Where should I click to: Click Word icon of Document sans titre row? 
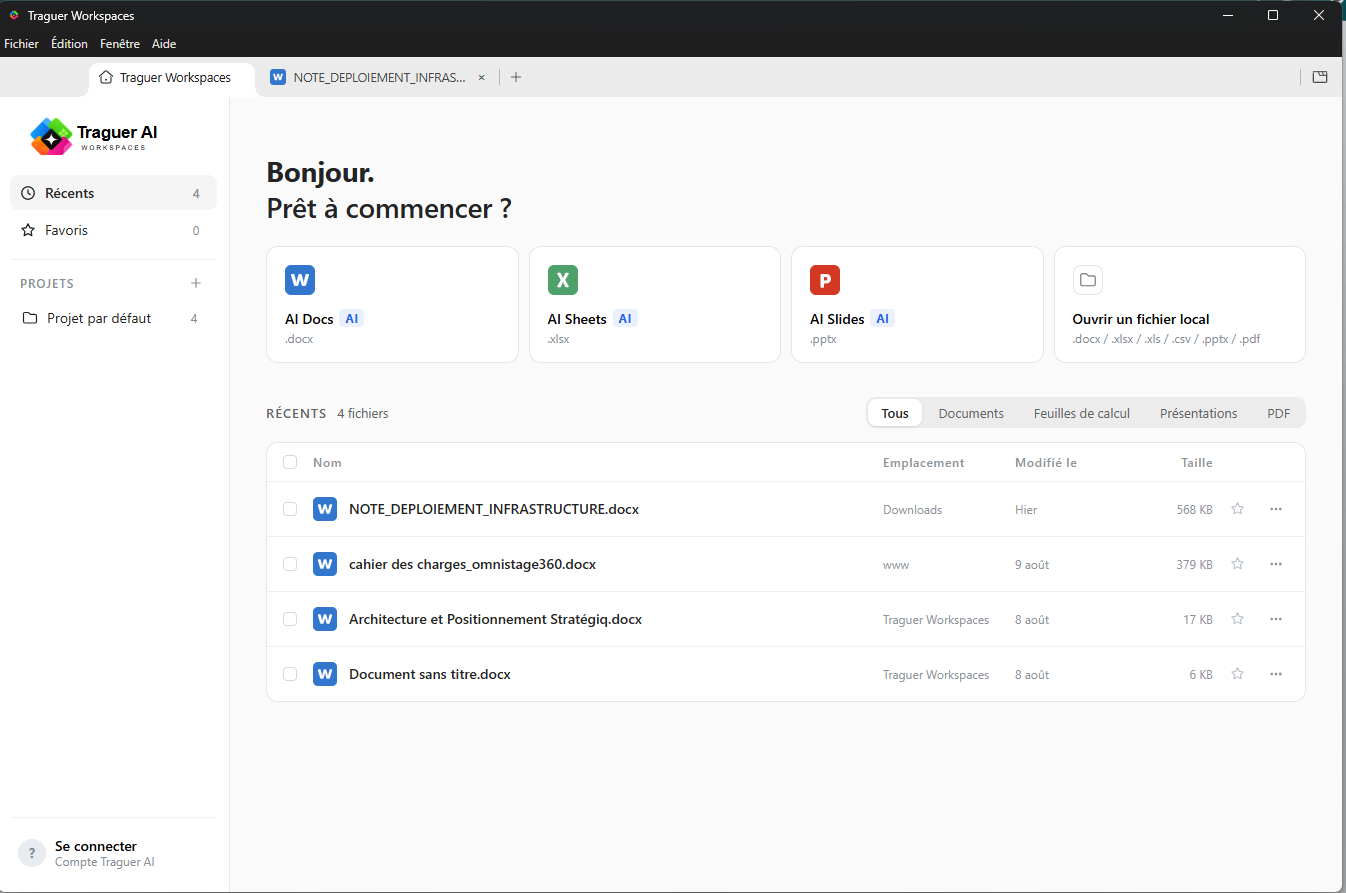pyautogui.click(x=325, y=674)
